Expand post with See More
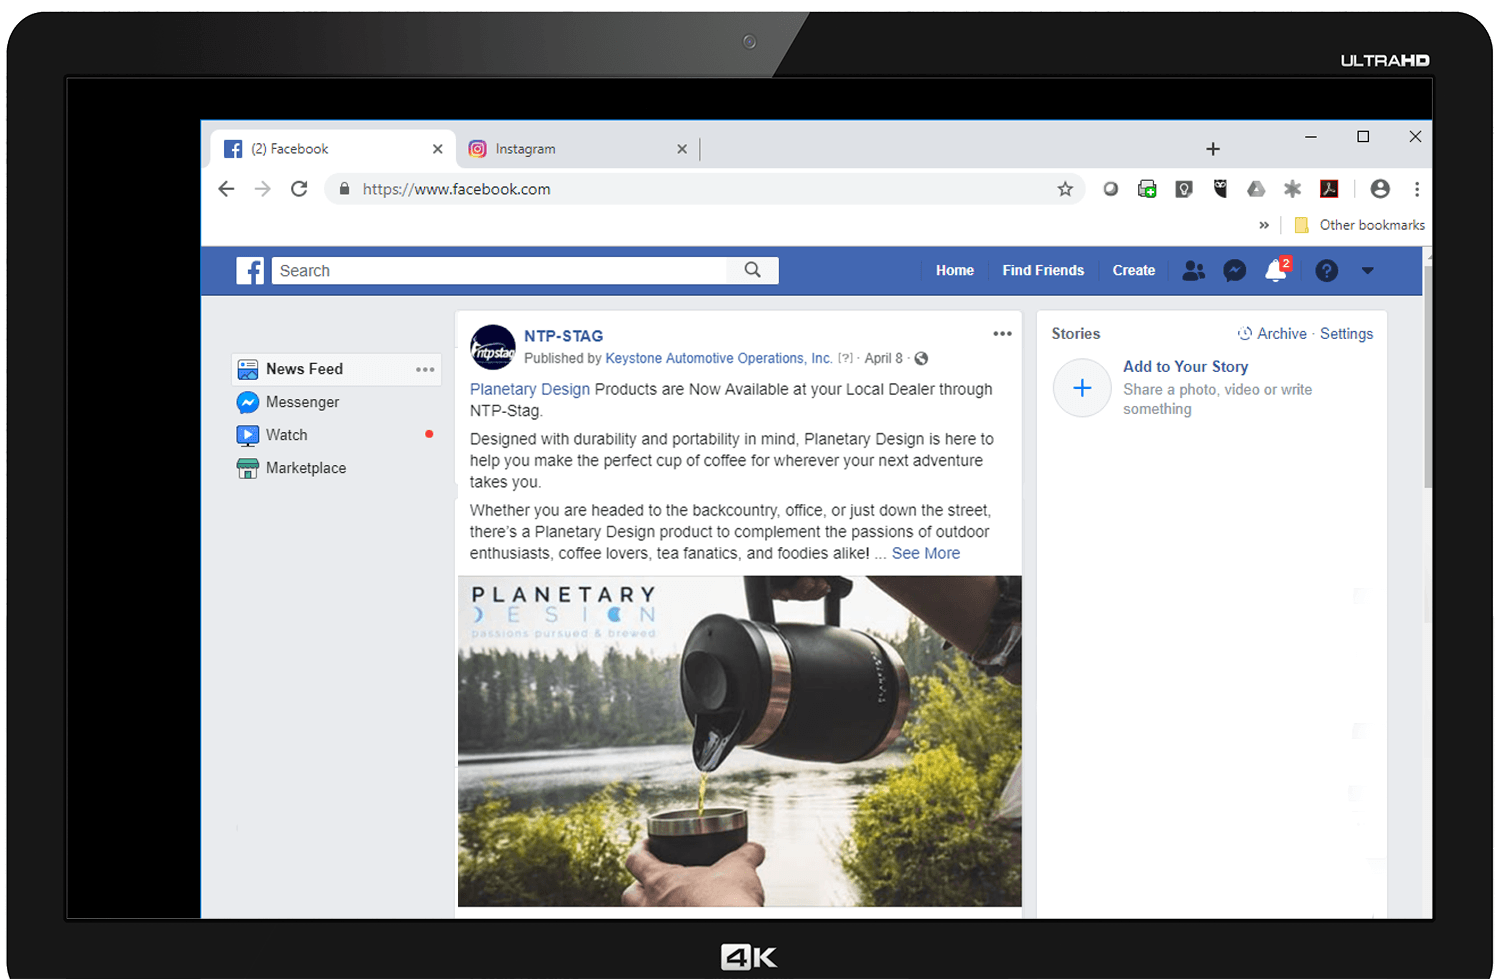 [x=926, y=553]
